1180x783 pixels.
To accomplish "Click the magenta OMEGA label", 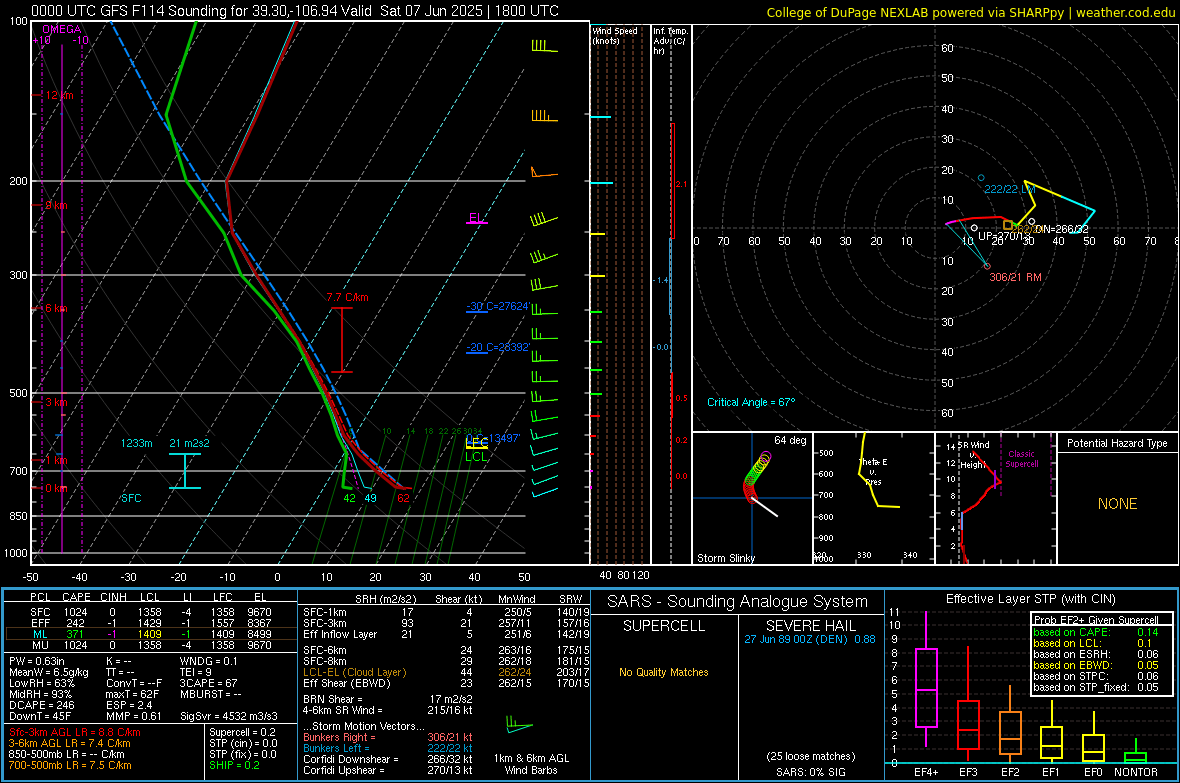I will tap(62, 29).
